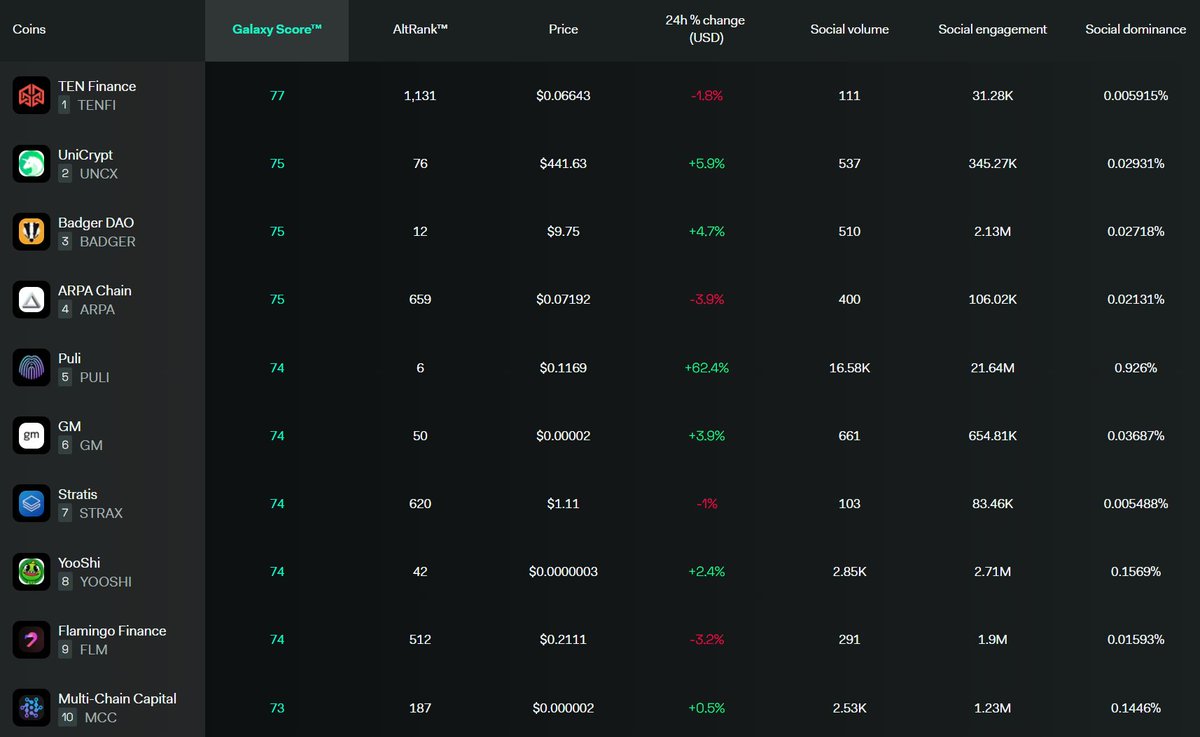The height and width of the screenshot is (737, 1200).
Task: Sort by 24h % change column
Action: 705,30
